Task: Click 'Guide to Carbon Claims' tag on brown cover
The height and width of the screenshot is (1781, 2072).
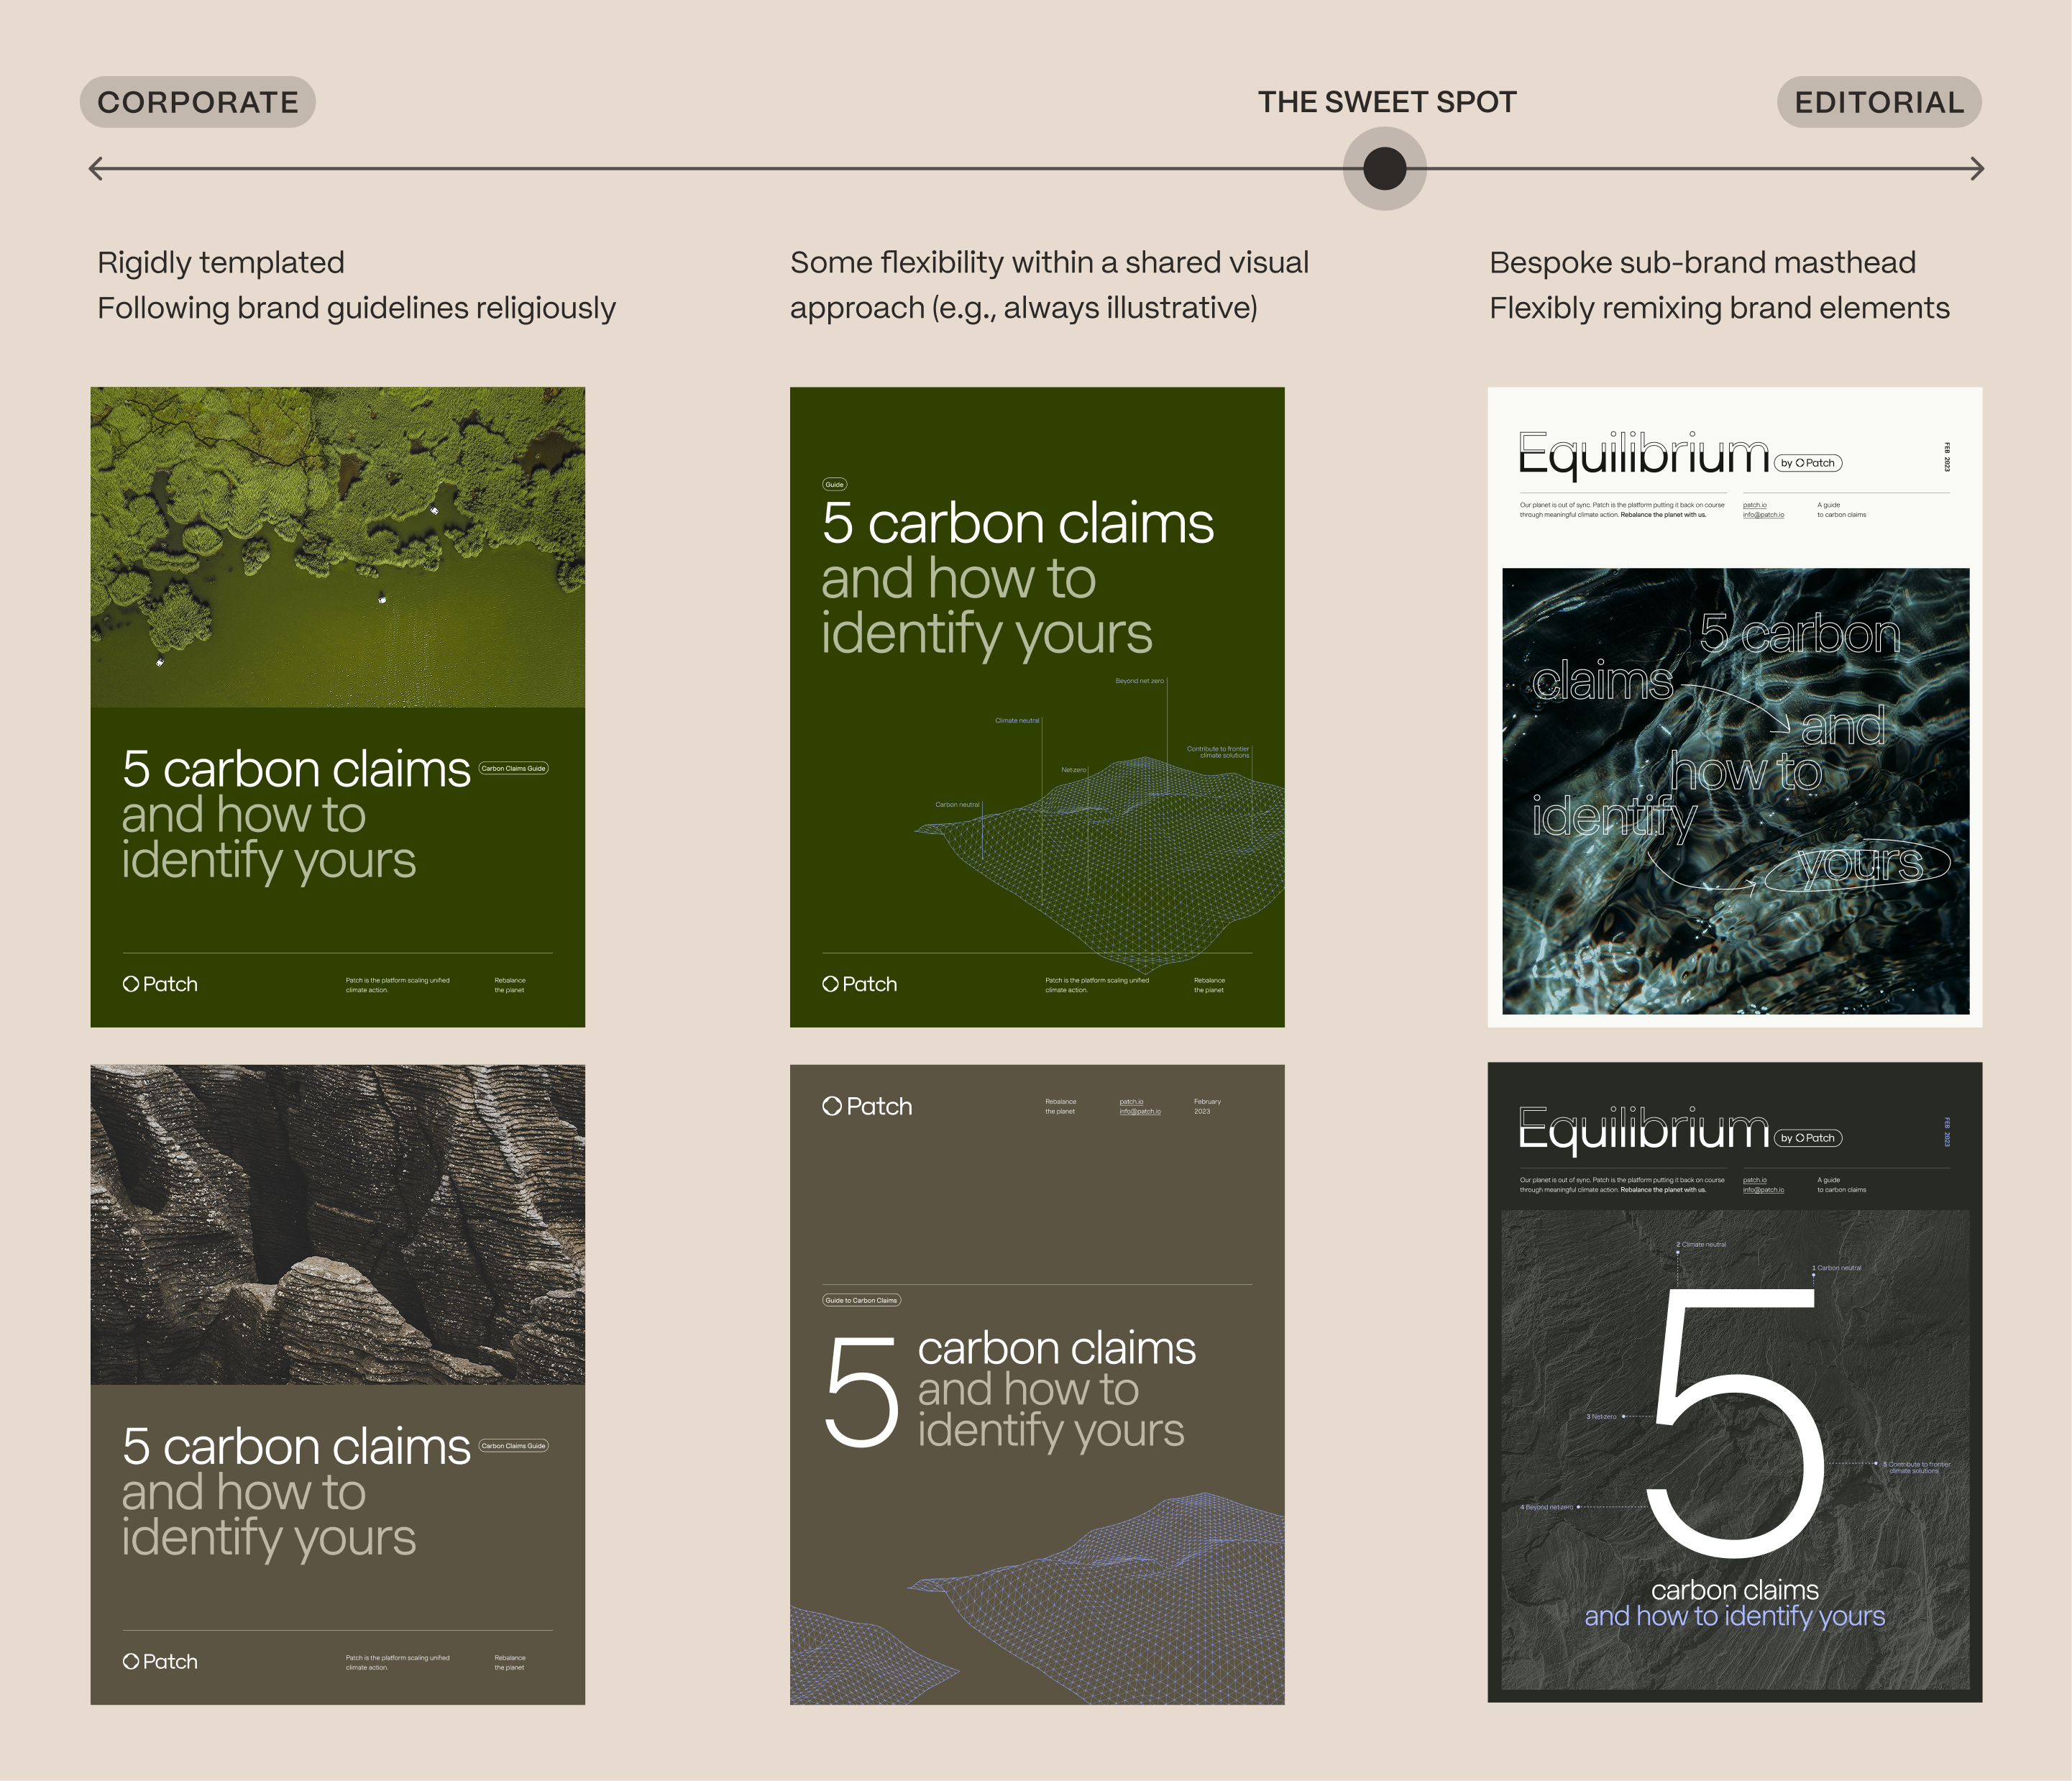Action: pos(861,1300)
